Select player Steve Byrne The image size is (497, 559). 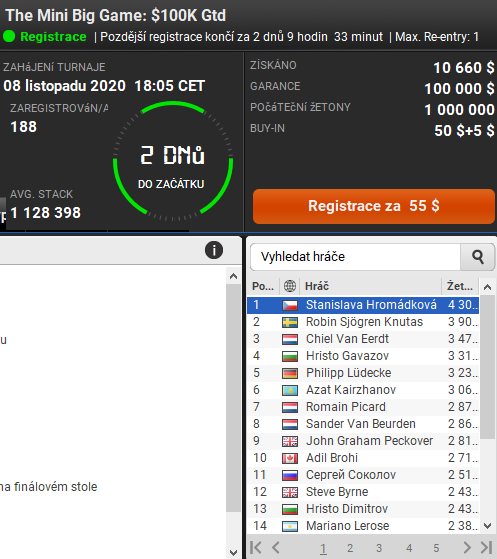click(x=363, y=492)
